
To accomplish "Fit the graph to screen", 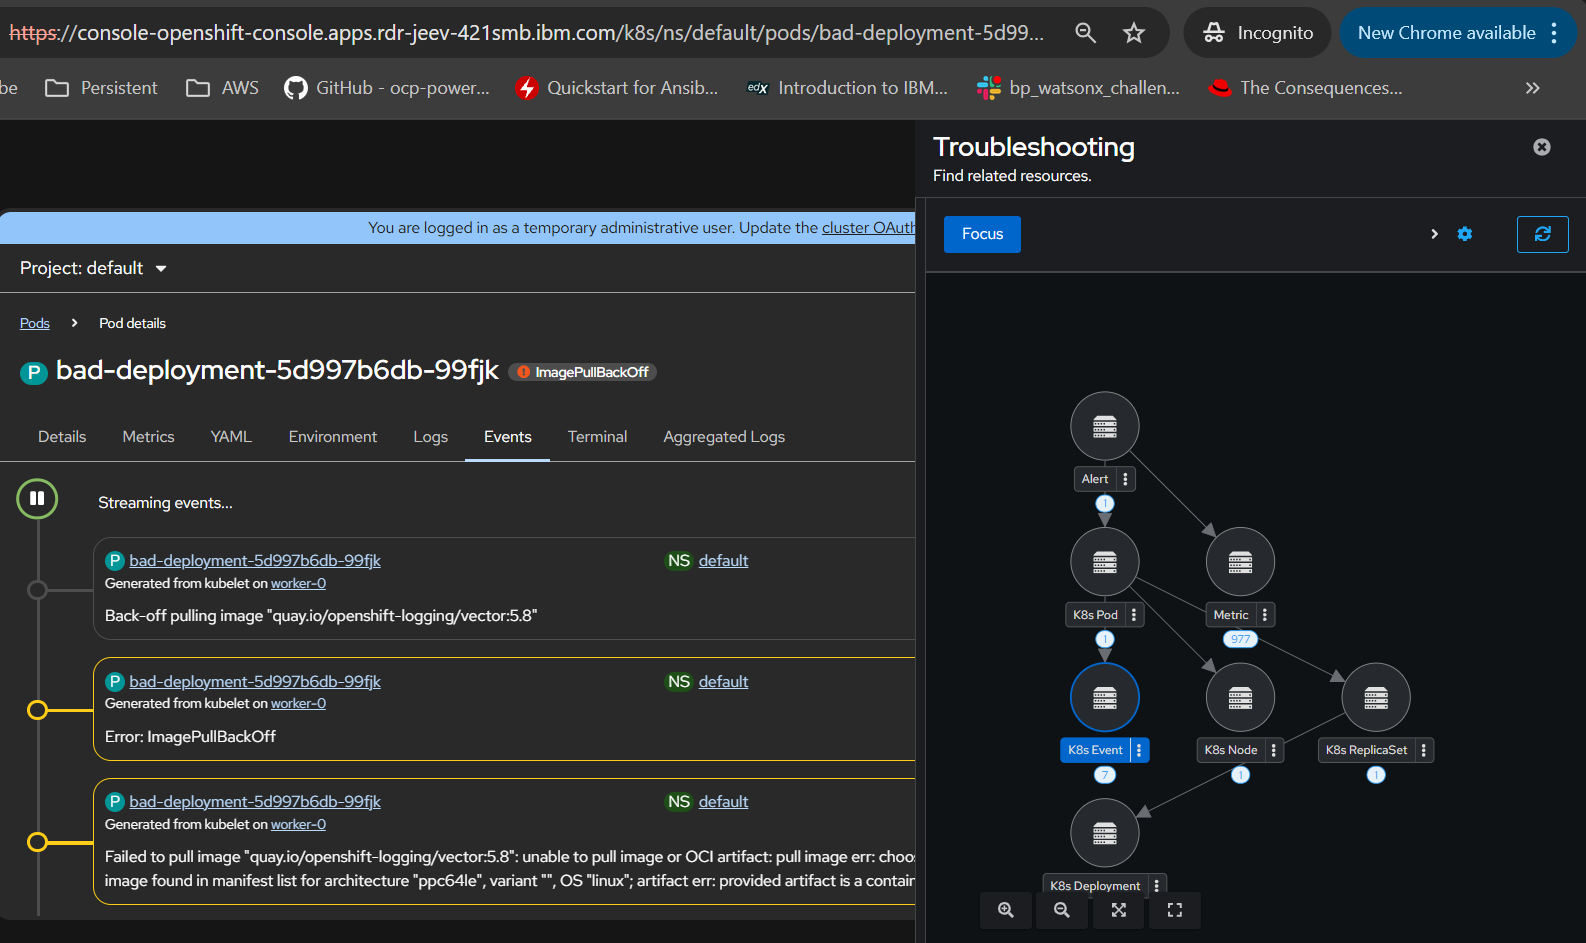I will [1118, 910].
